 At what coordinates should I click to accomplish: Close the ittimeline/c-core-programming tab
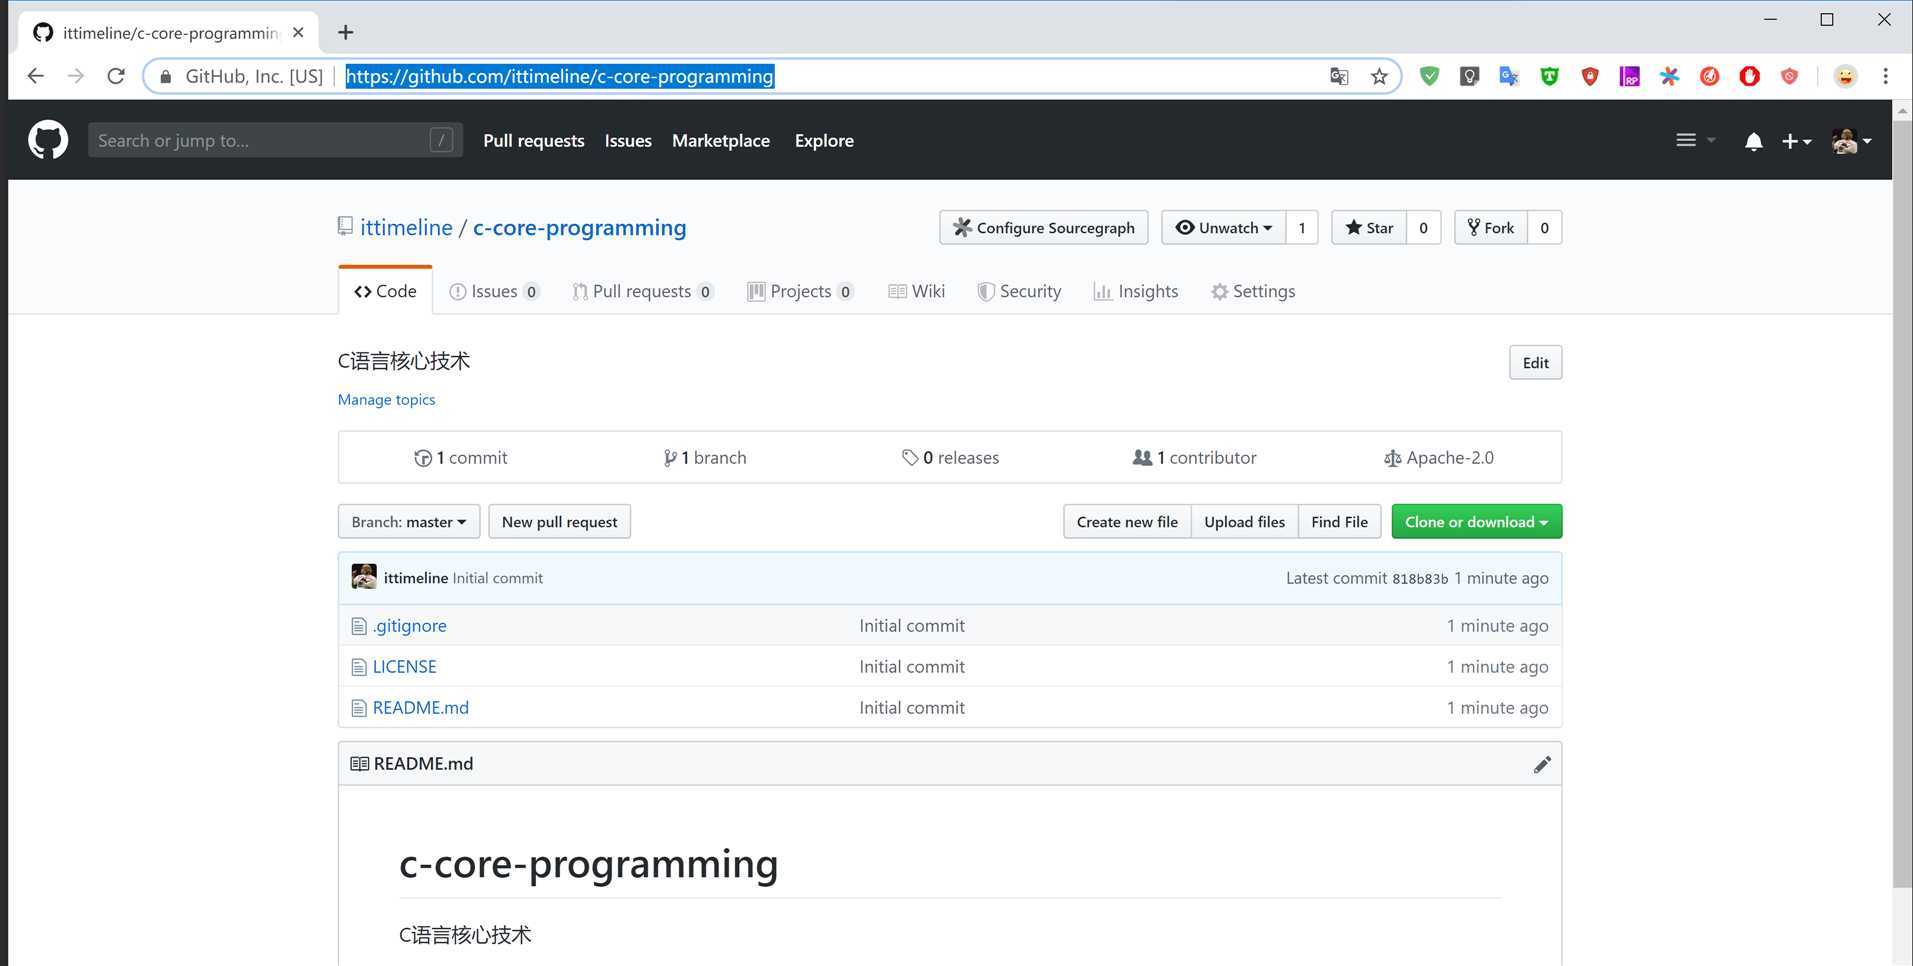pyautogui.click(x=298, y=32)
